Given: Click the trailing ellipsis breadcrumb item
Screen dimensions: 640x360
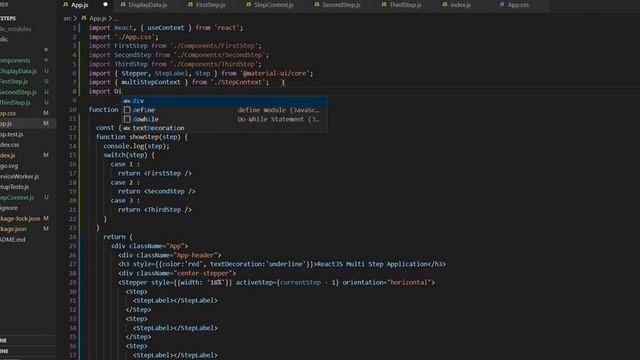Looking at the screenshot, I should pyautogui.click(x=116, y=19).
